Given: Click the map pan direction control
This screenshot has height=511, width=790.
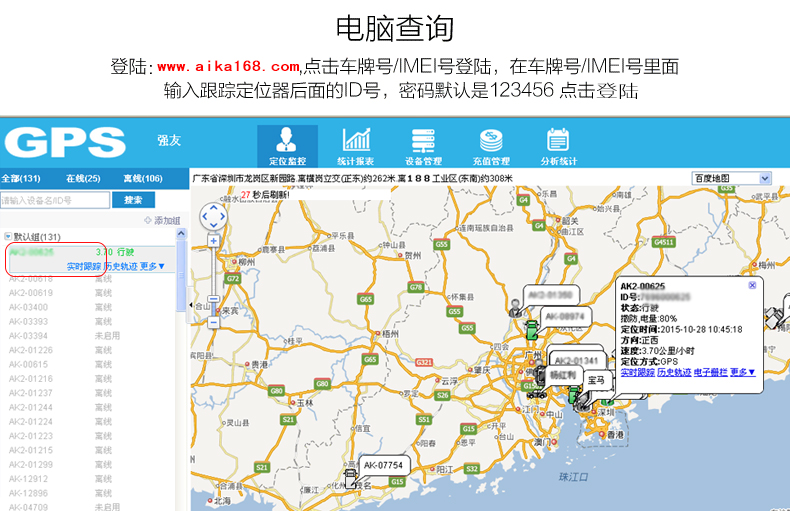Looking at the screenshot, I should pyautogui.click(x=214, y=217).
